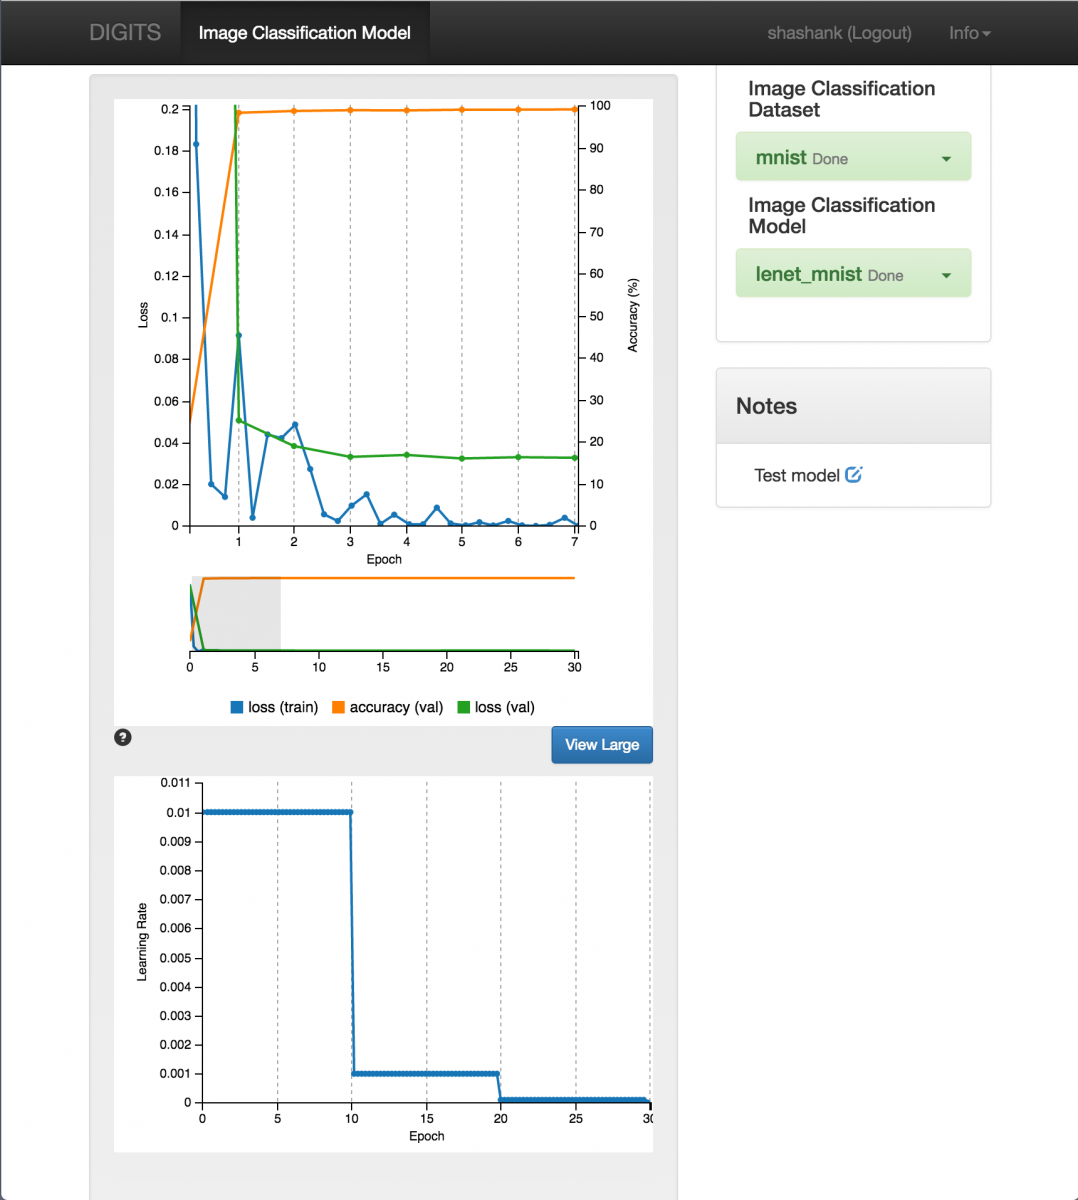Viewport: 1078px width, 1200px height.
Task: Click the validation loss point at epoch 3
Action: coord(350,457)
